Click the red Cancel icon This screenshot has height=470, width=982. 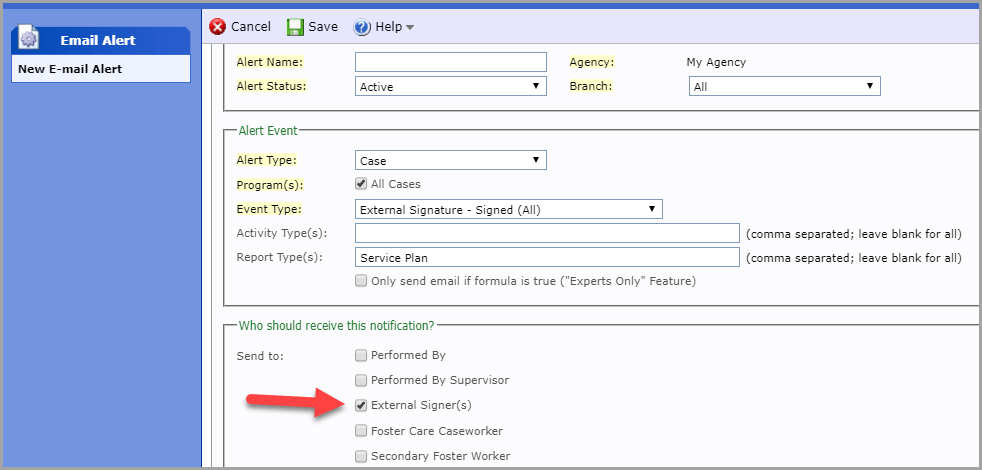click(217, 27)
